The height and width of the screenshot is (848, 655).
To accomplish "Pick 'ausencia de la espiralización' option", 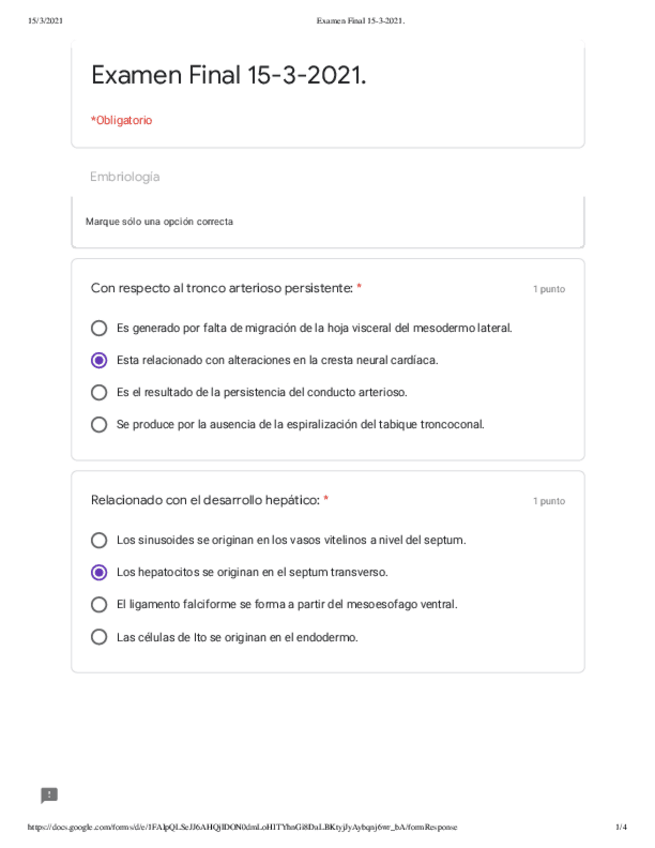I will (x=99, y=424).
